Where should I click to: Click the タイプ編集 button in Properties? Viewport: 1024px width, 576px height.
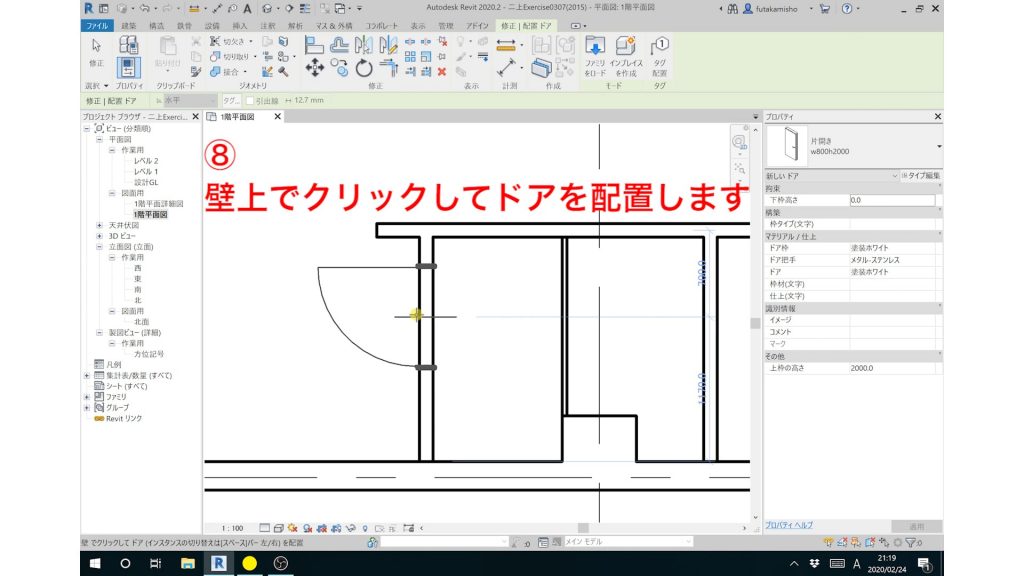point(923,175)
